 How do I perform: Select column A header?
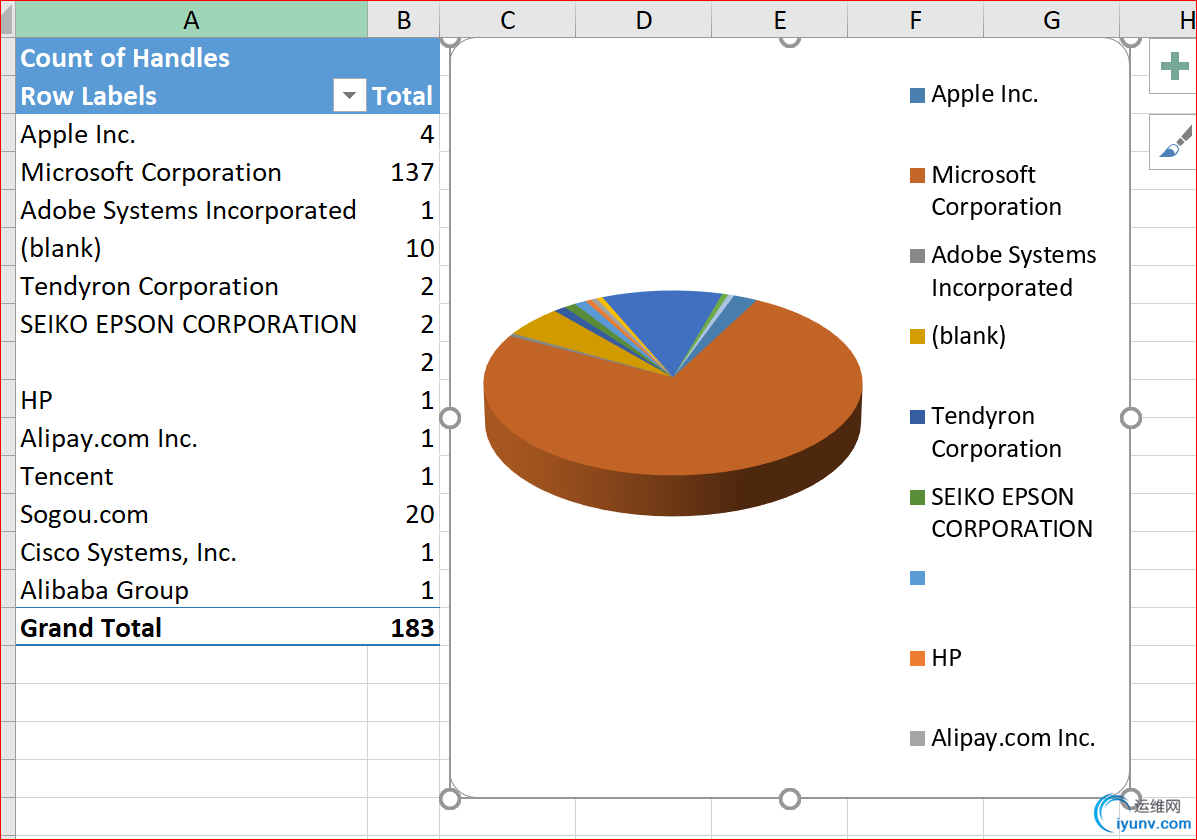click(191, 19)
